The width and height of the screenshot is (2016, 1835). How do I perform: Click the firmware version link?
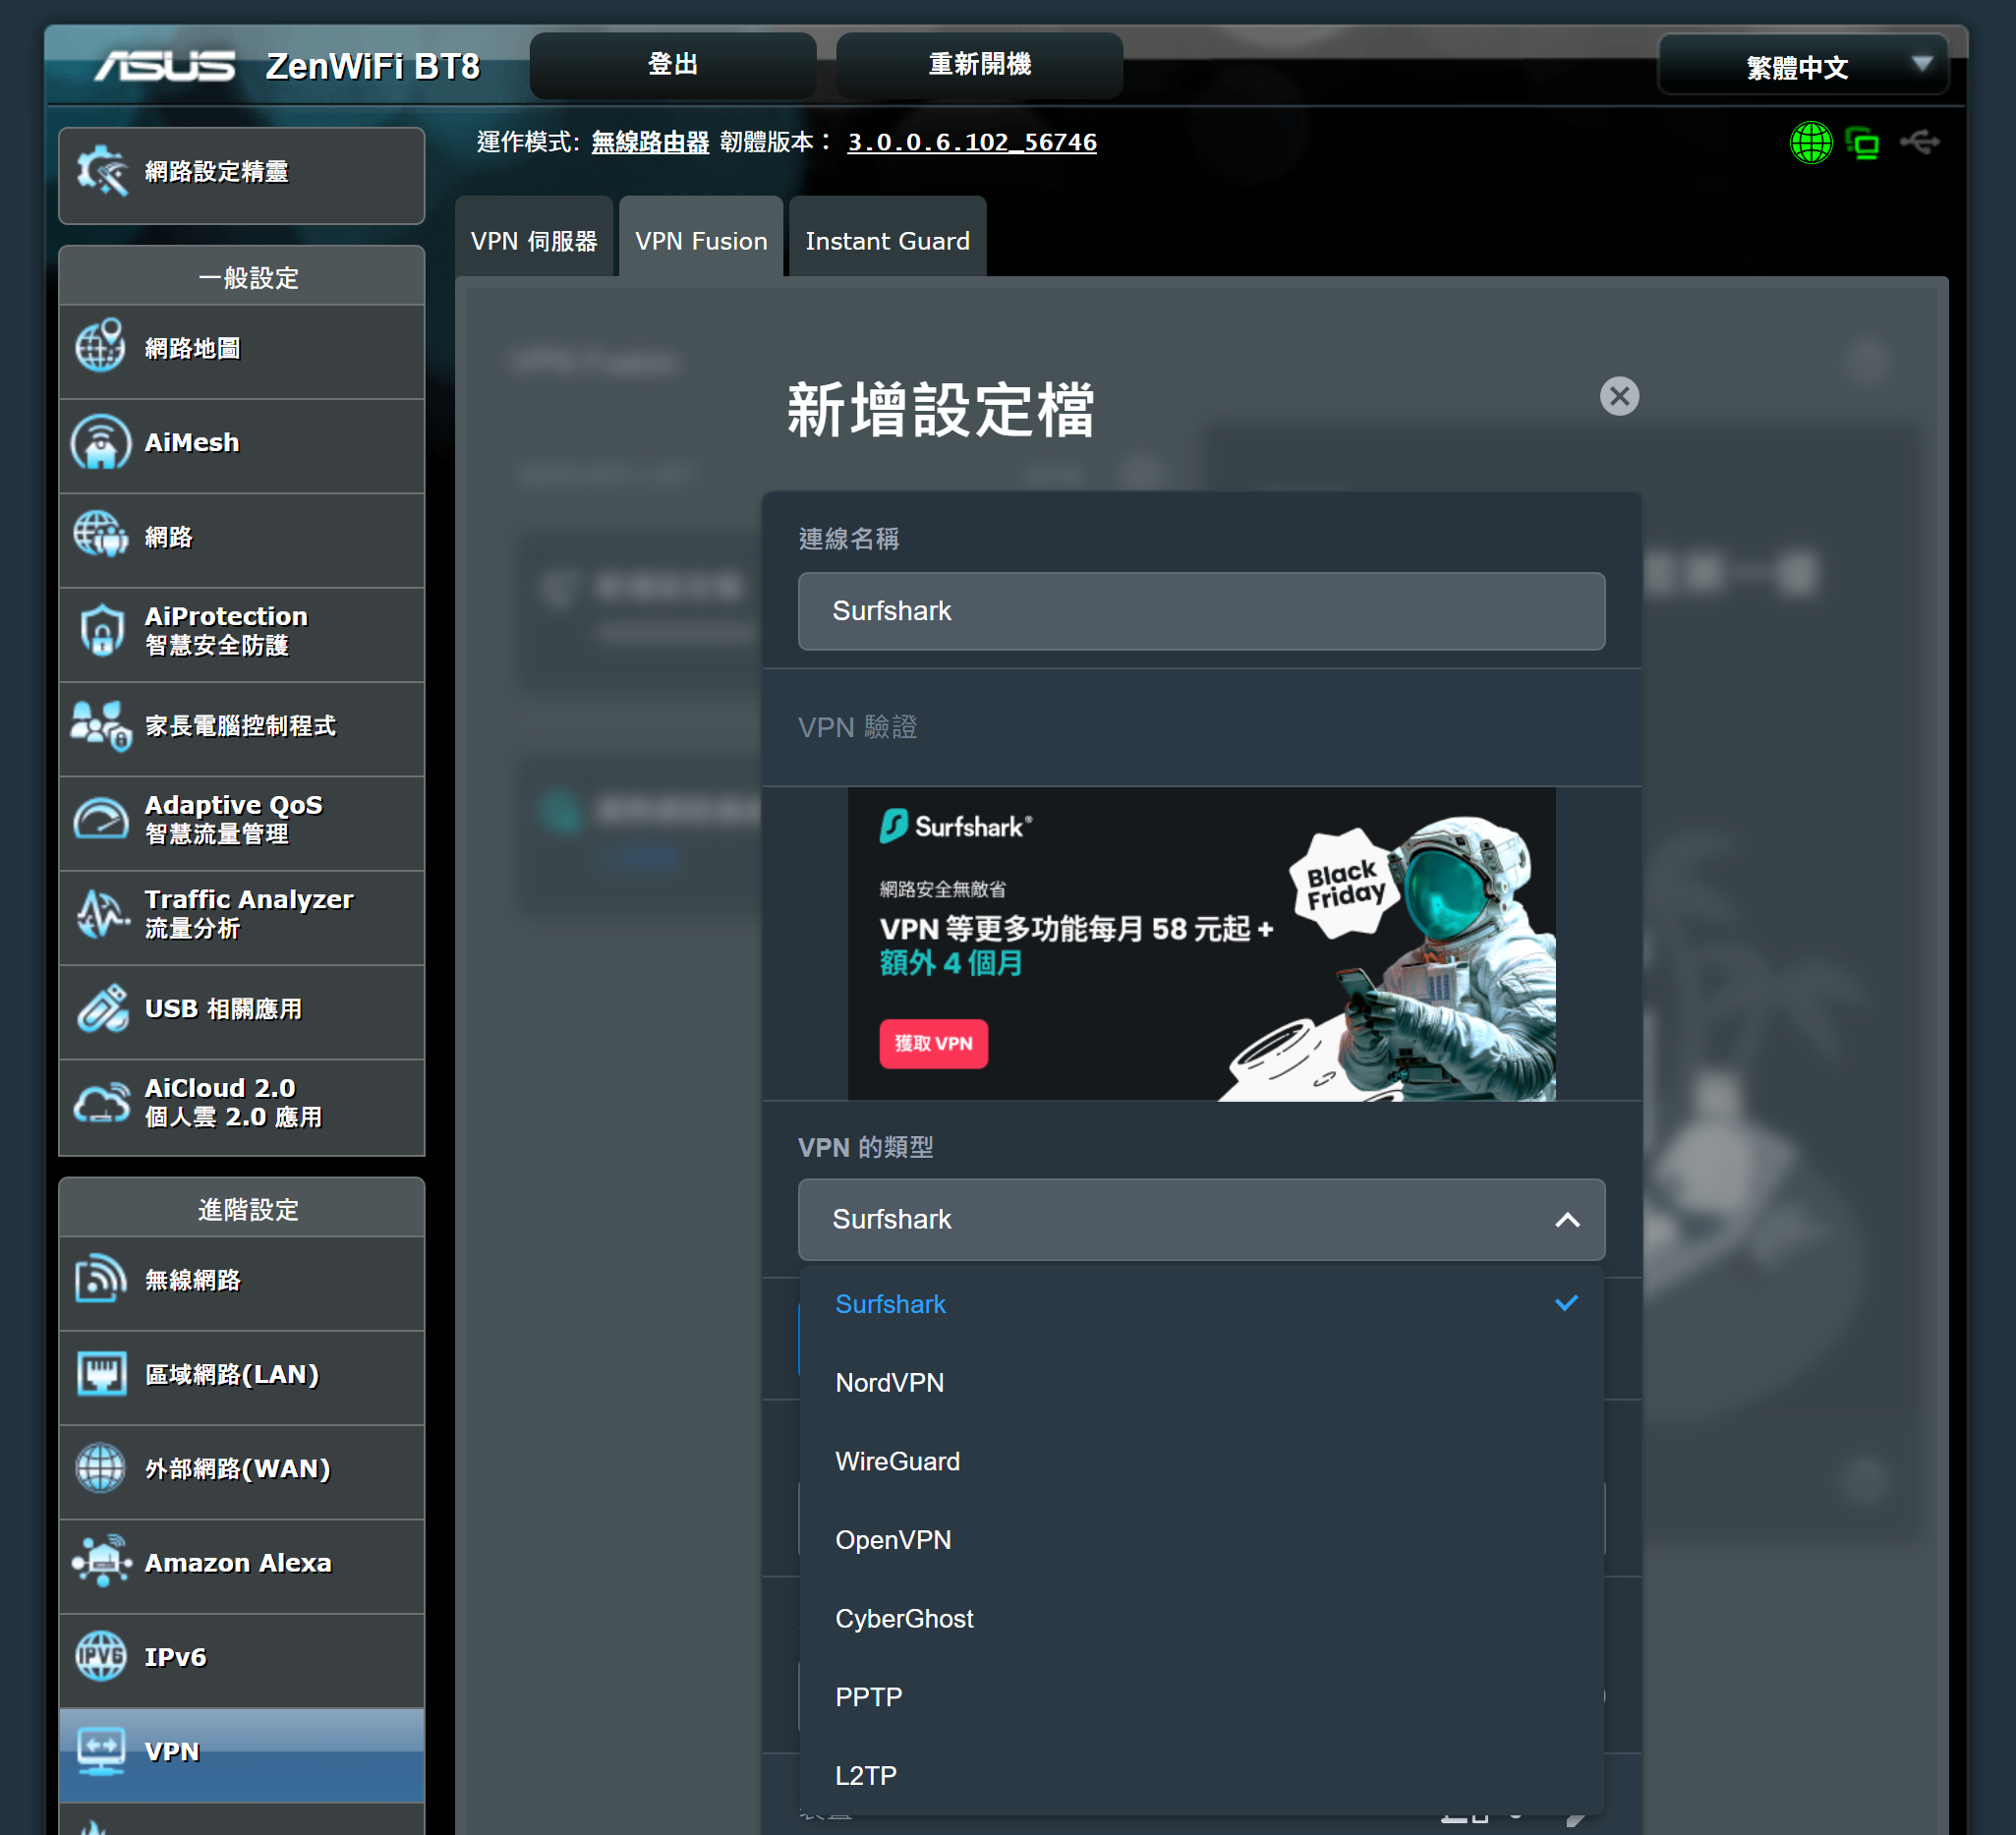[972, 143]
